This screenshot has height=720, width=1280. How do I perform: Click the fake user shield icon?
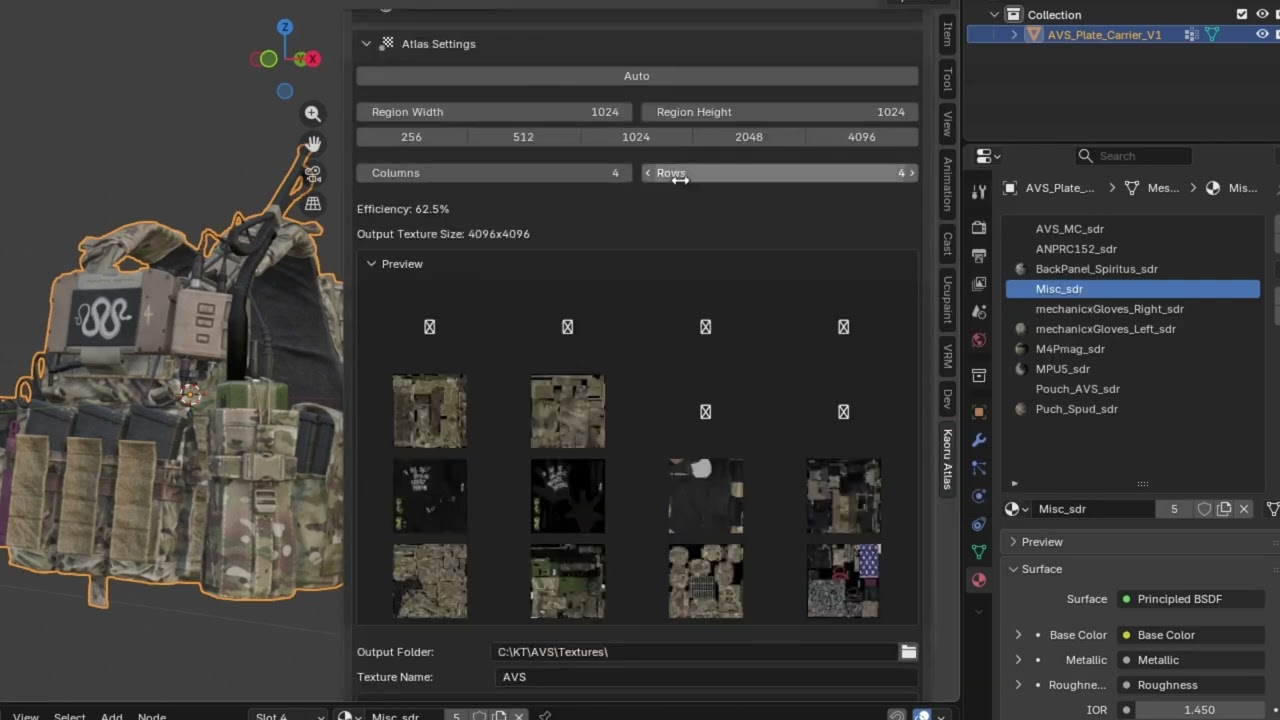[1204, 509]
